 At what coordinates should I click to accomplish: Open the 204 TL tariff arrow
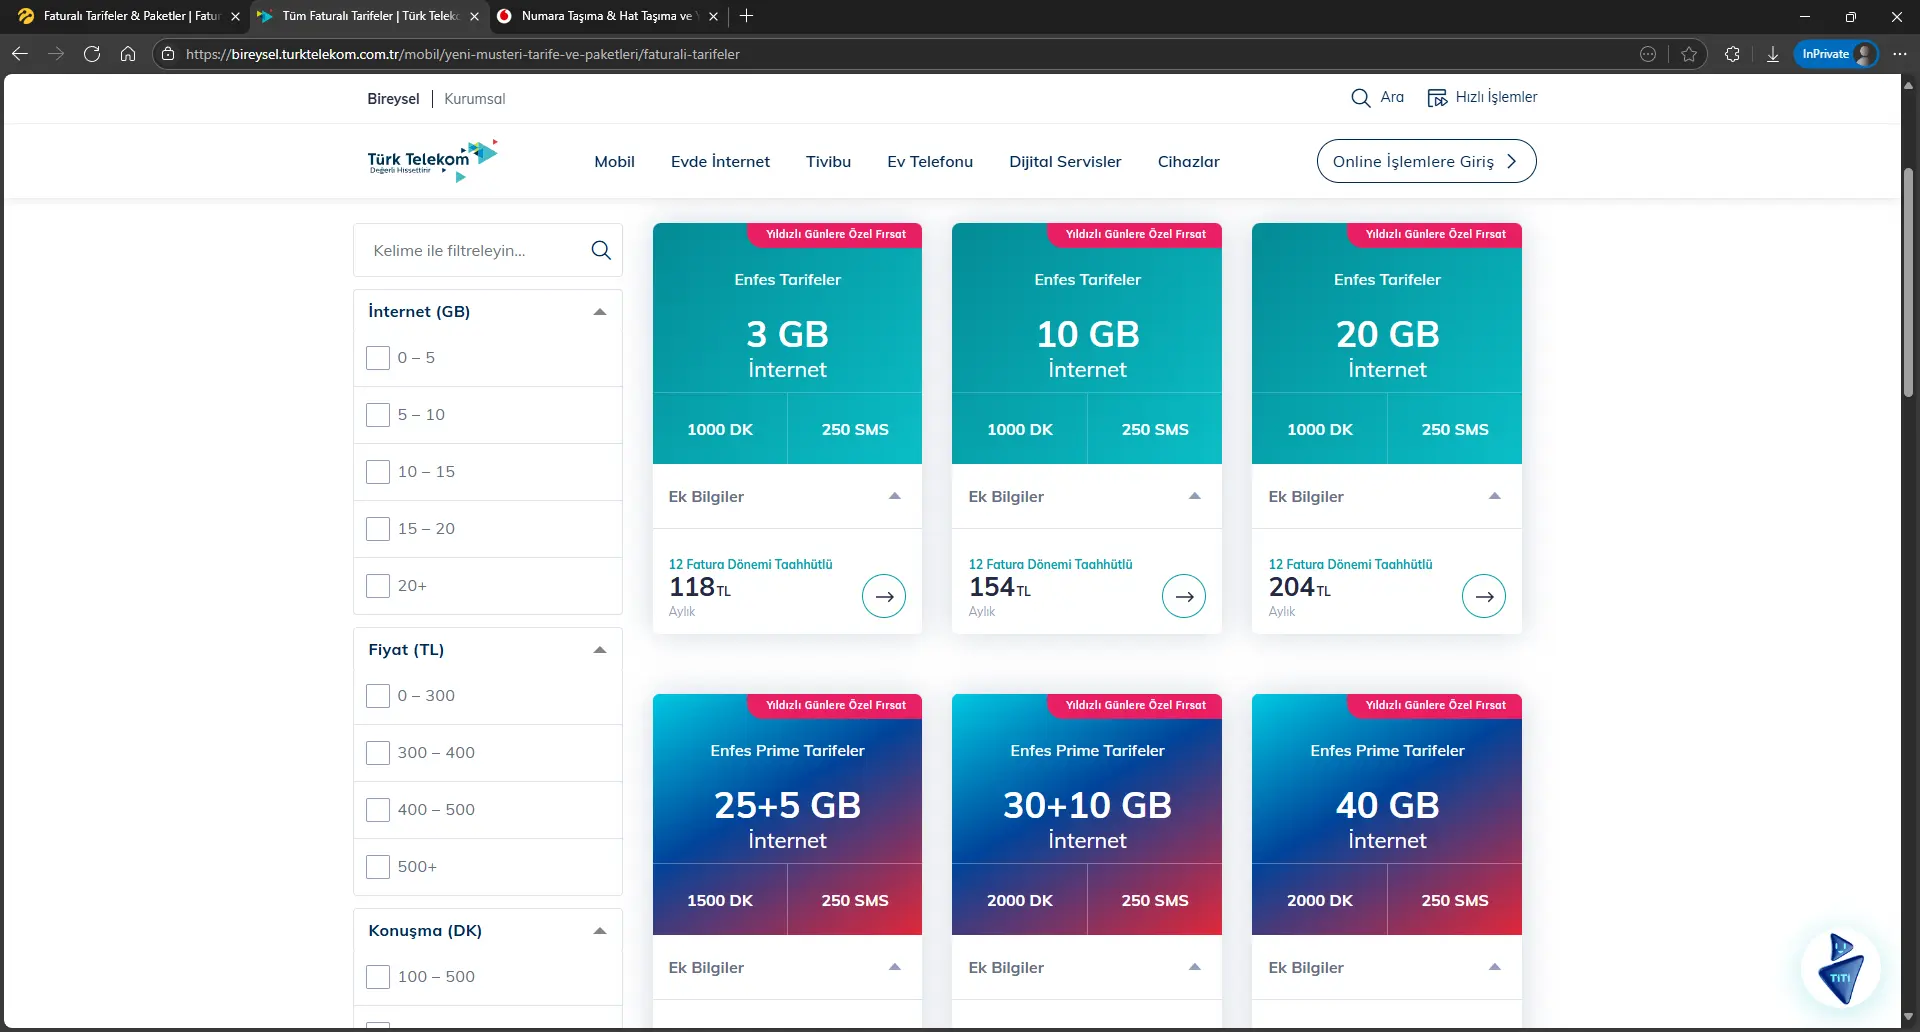pos(1484,596)
